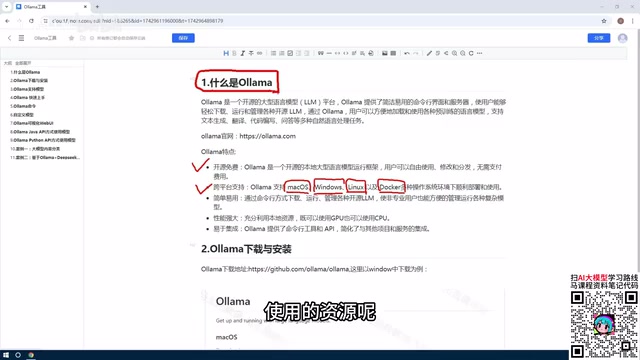
Task: Jump to outline item 10 case one
Action: coord(35,149)
